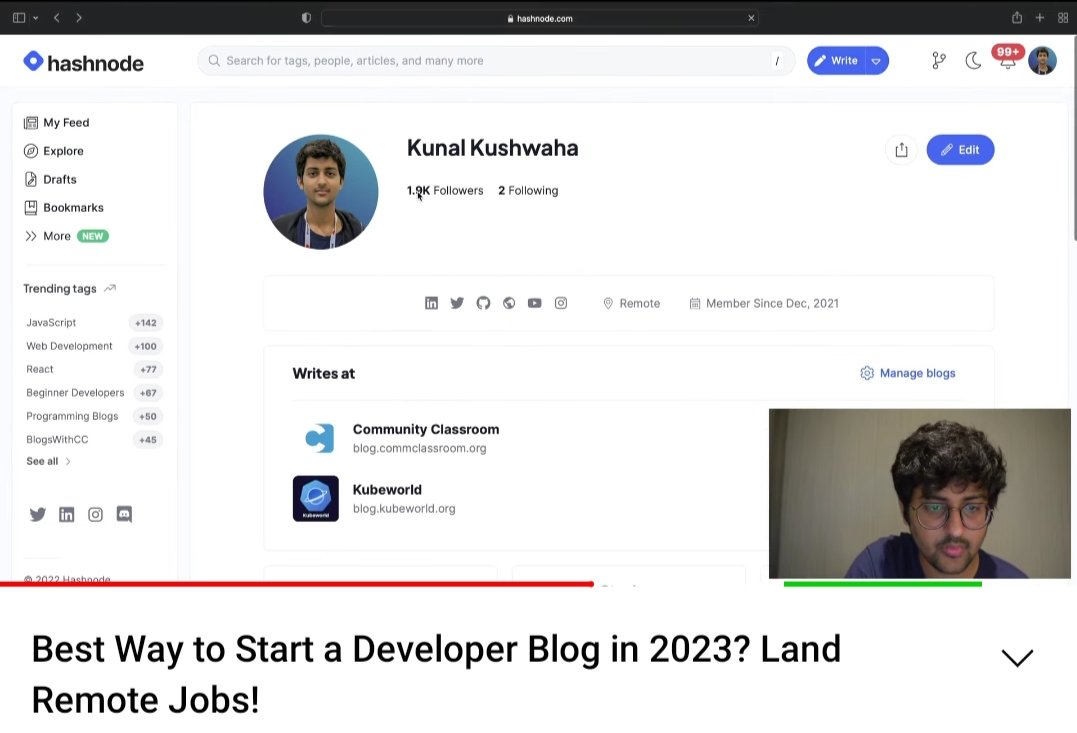Open the Safari privacy shield icon
Screen dimensions: 1077x733
pos(306,18)
